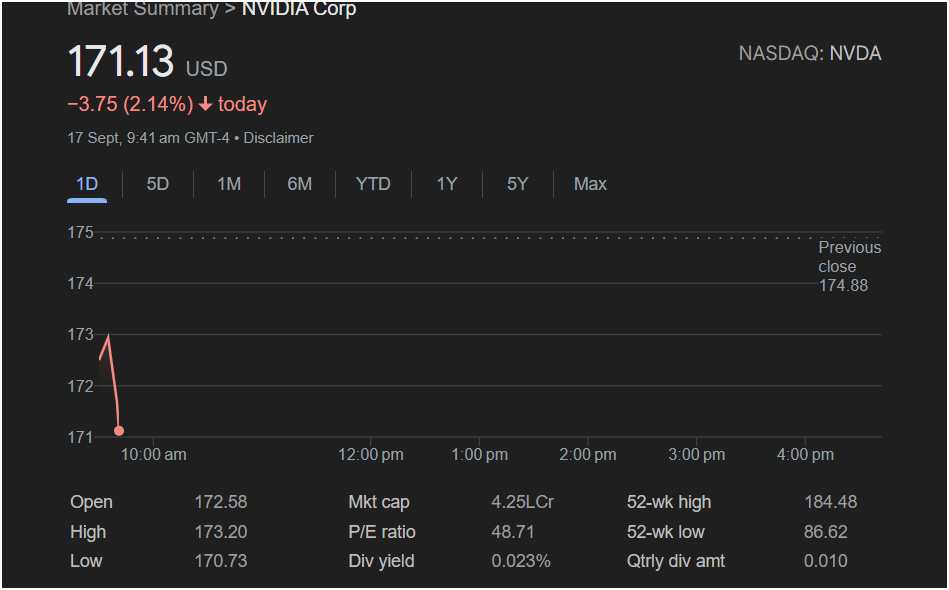
Task: Click the Market Summary breadcrumb
Action: coord(142,9)
